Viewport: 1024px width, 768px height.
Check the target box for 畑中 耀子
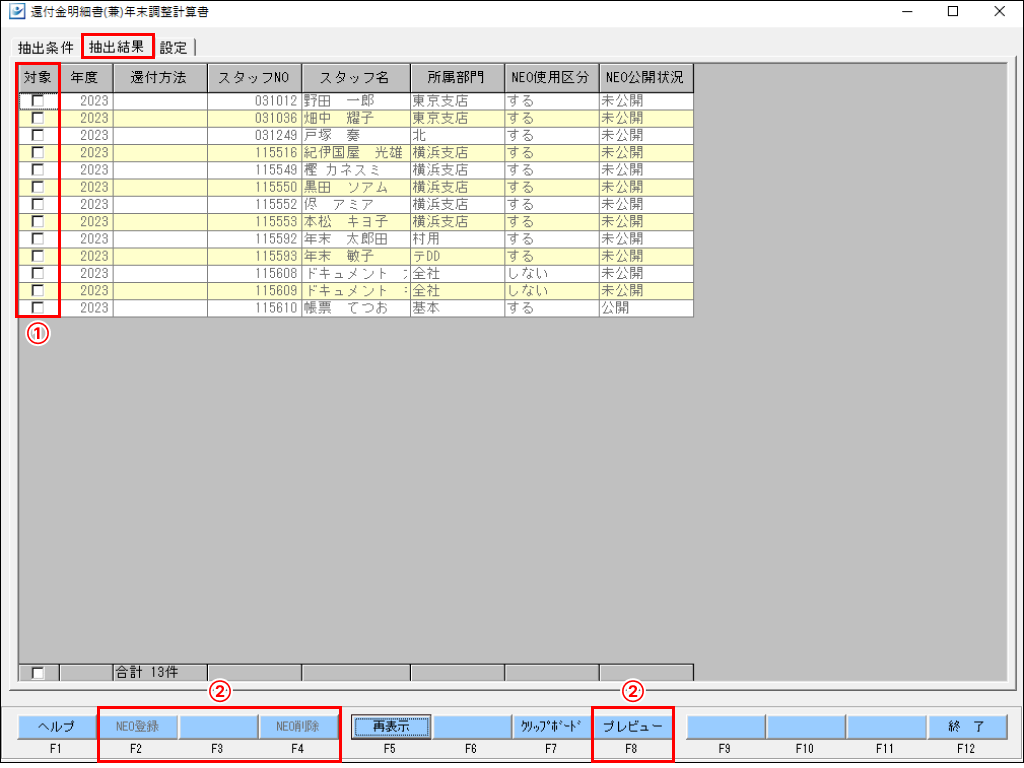(x=39, y=118)
